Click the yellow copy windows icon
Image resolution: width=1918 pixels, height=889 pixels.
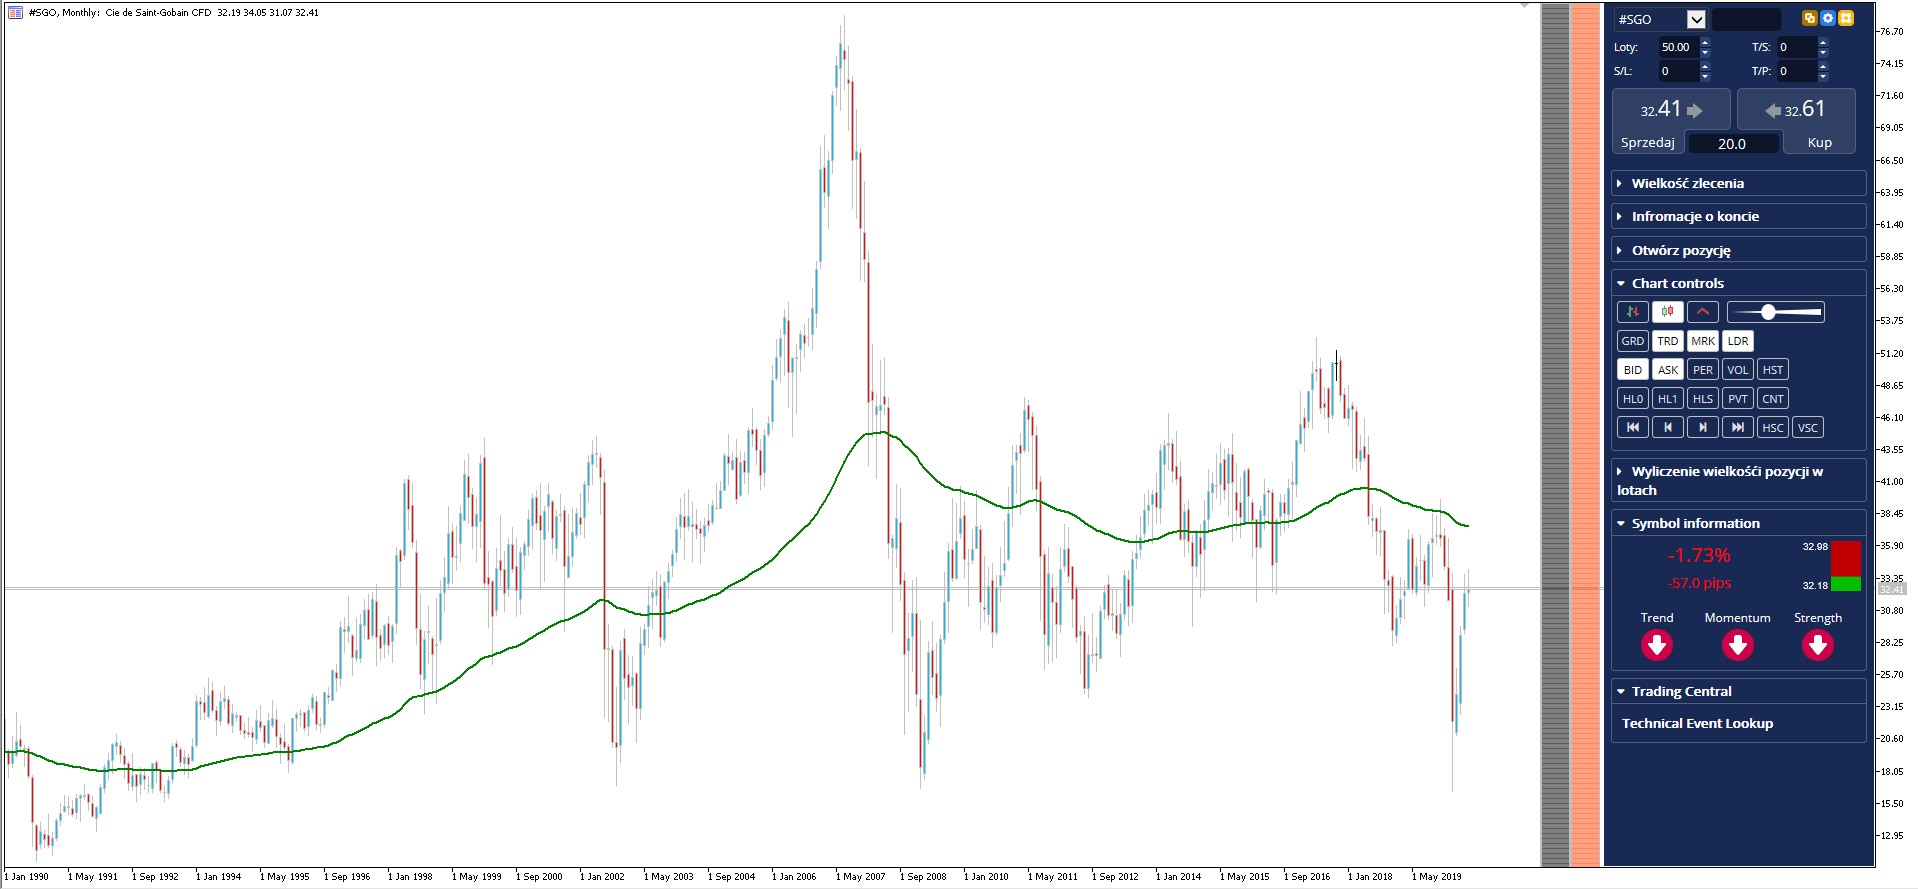[x=1810, y=18]
